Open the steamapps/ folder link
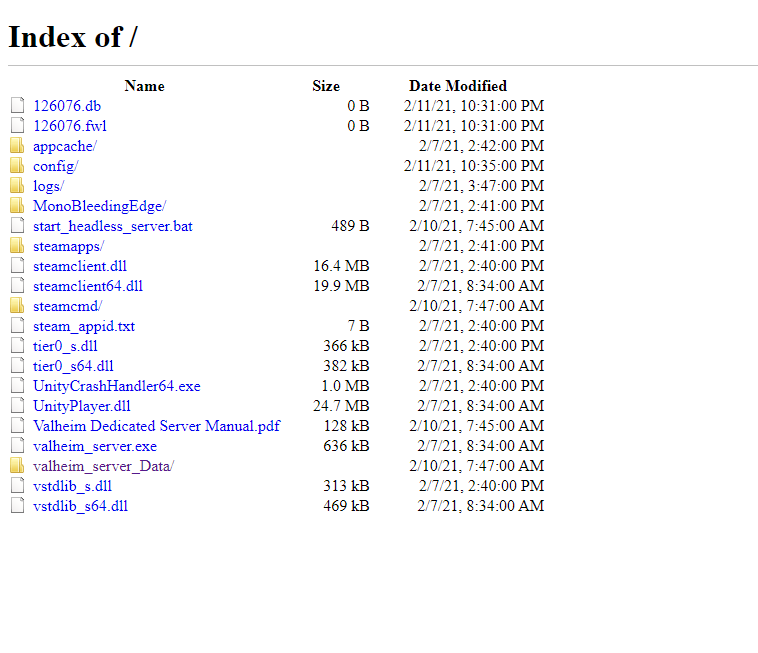The height and width of the screenshot is (653, 758). (x=68, y=246)
